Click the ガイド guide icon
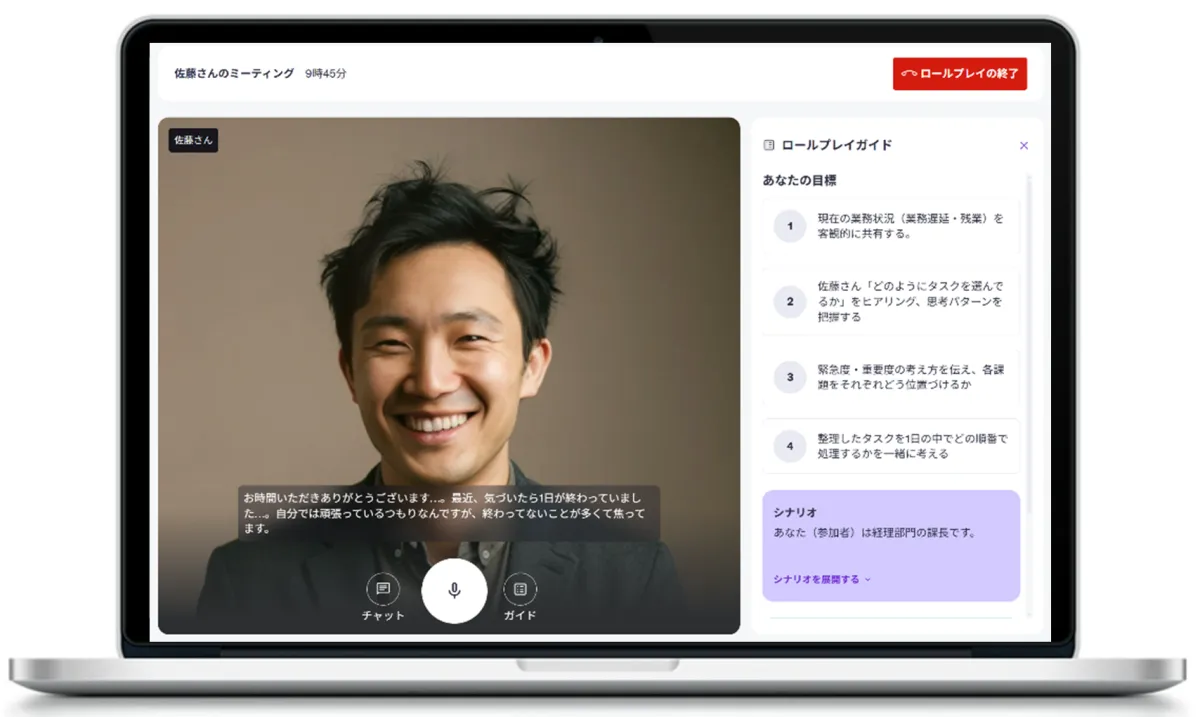The height and width of the screenshot is (717, 1200). [519, 589]
